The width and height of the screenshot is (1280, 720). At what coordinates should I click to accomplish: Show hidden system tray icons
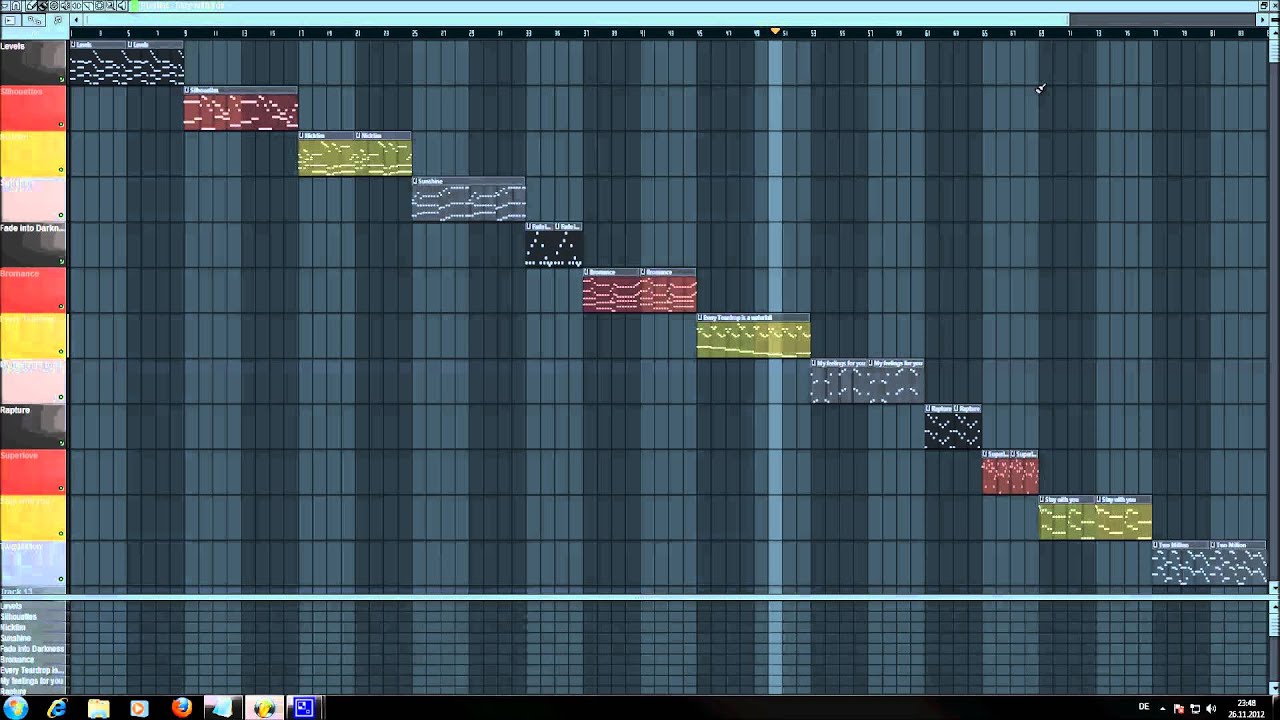[x=1163, y=708]
